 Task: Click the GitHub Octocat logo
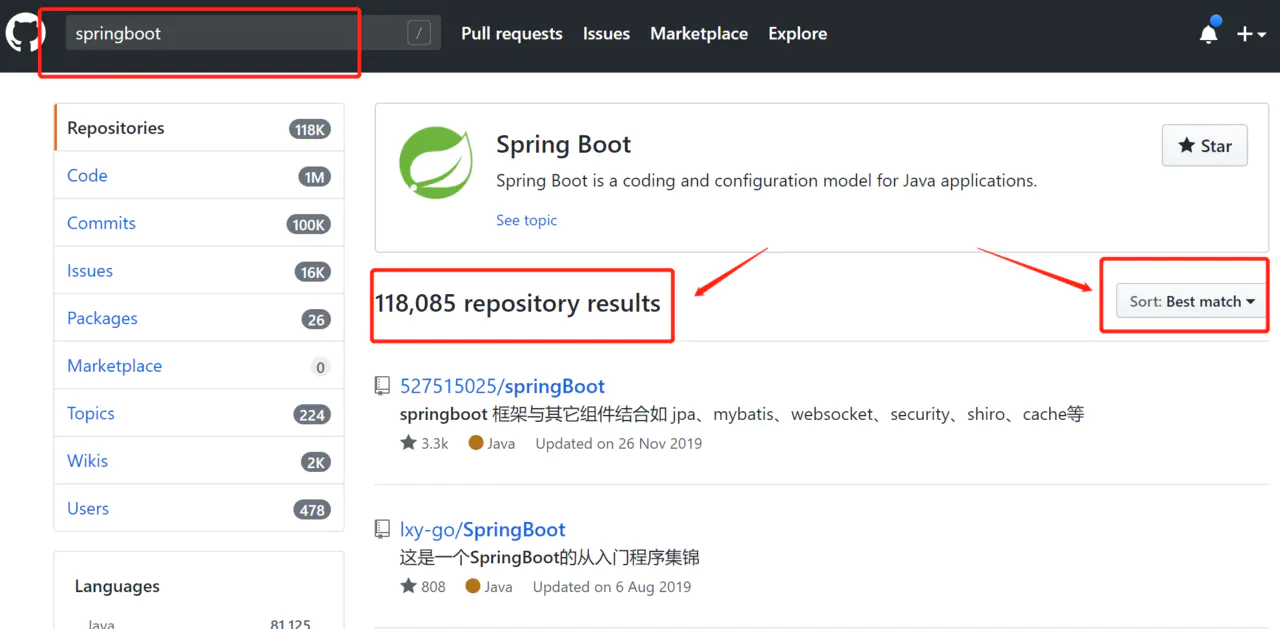(25, 33)
